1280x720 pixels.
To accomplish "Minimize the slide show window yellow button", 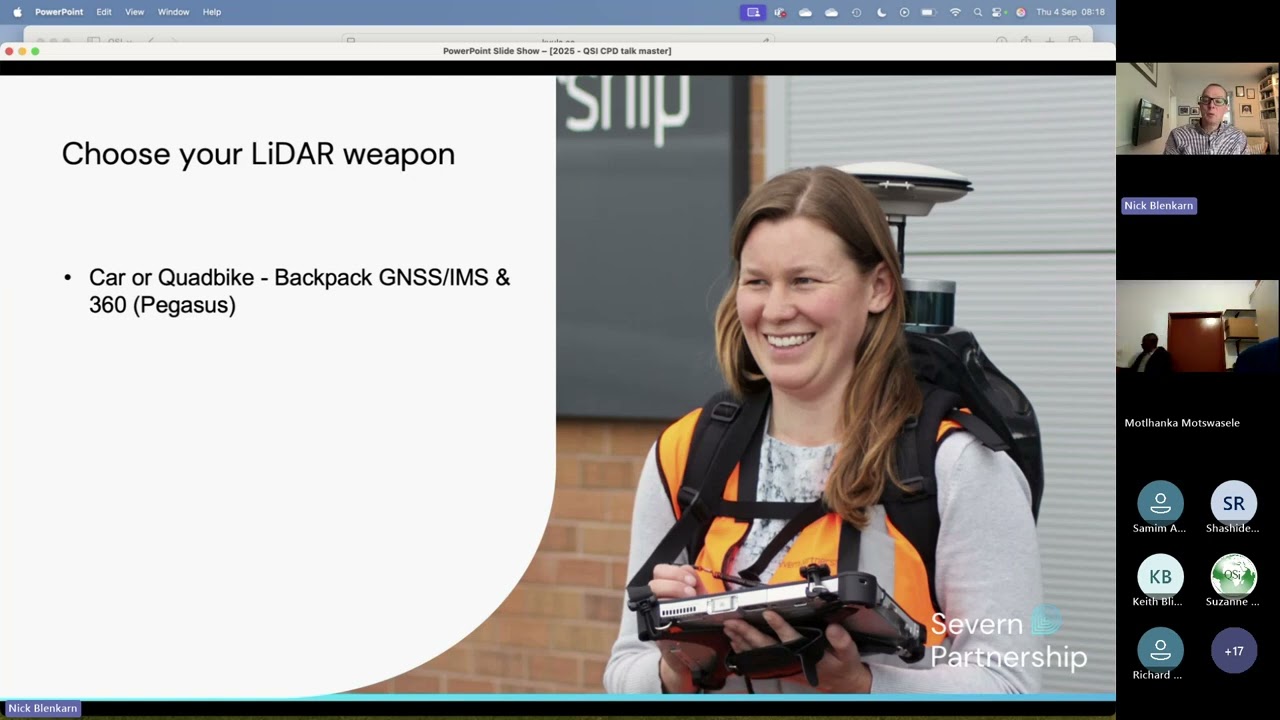I will click(x=22, y=51).
